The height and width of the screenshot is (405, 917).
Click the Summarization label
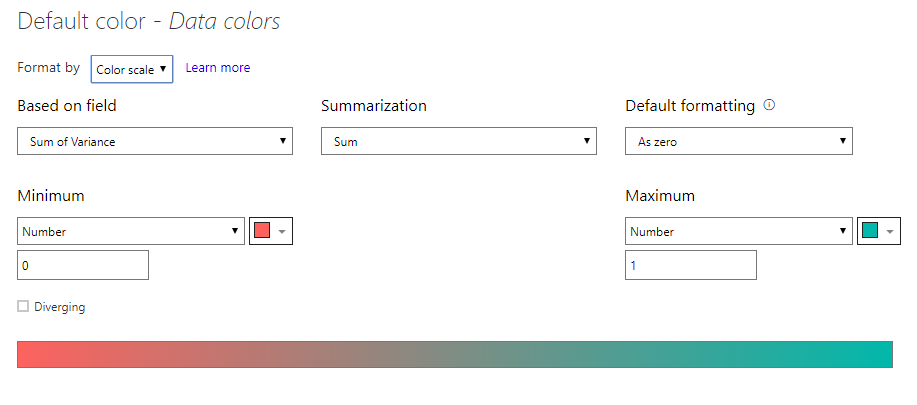coord(374,106)
